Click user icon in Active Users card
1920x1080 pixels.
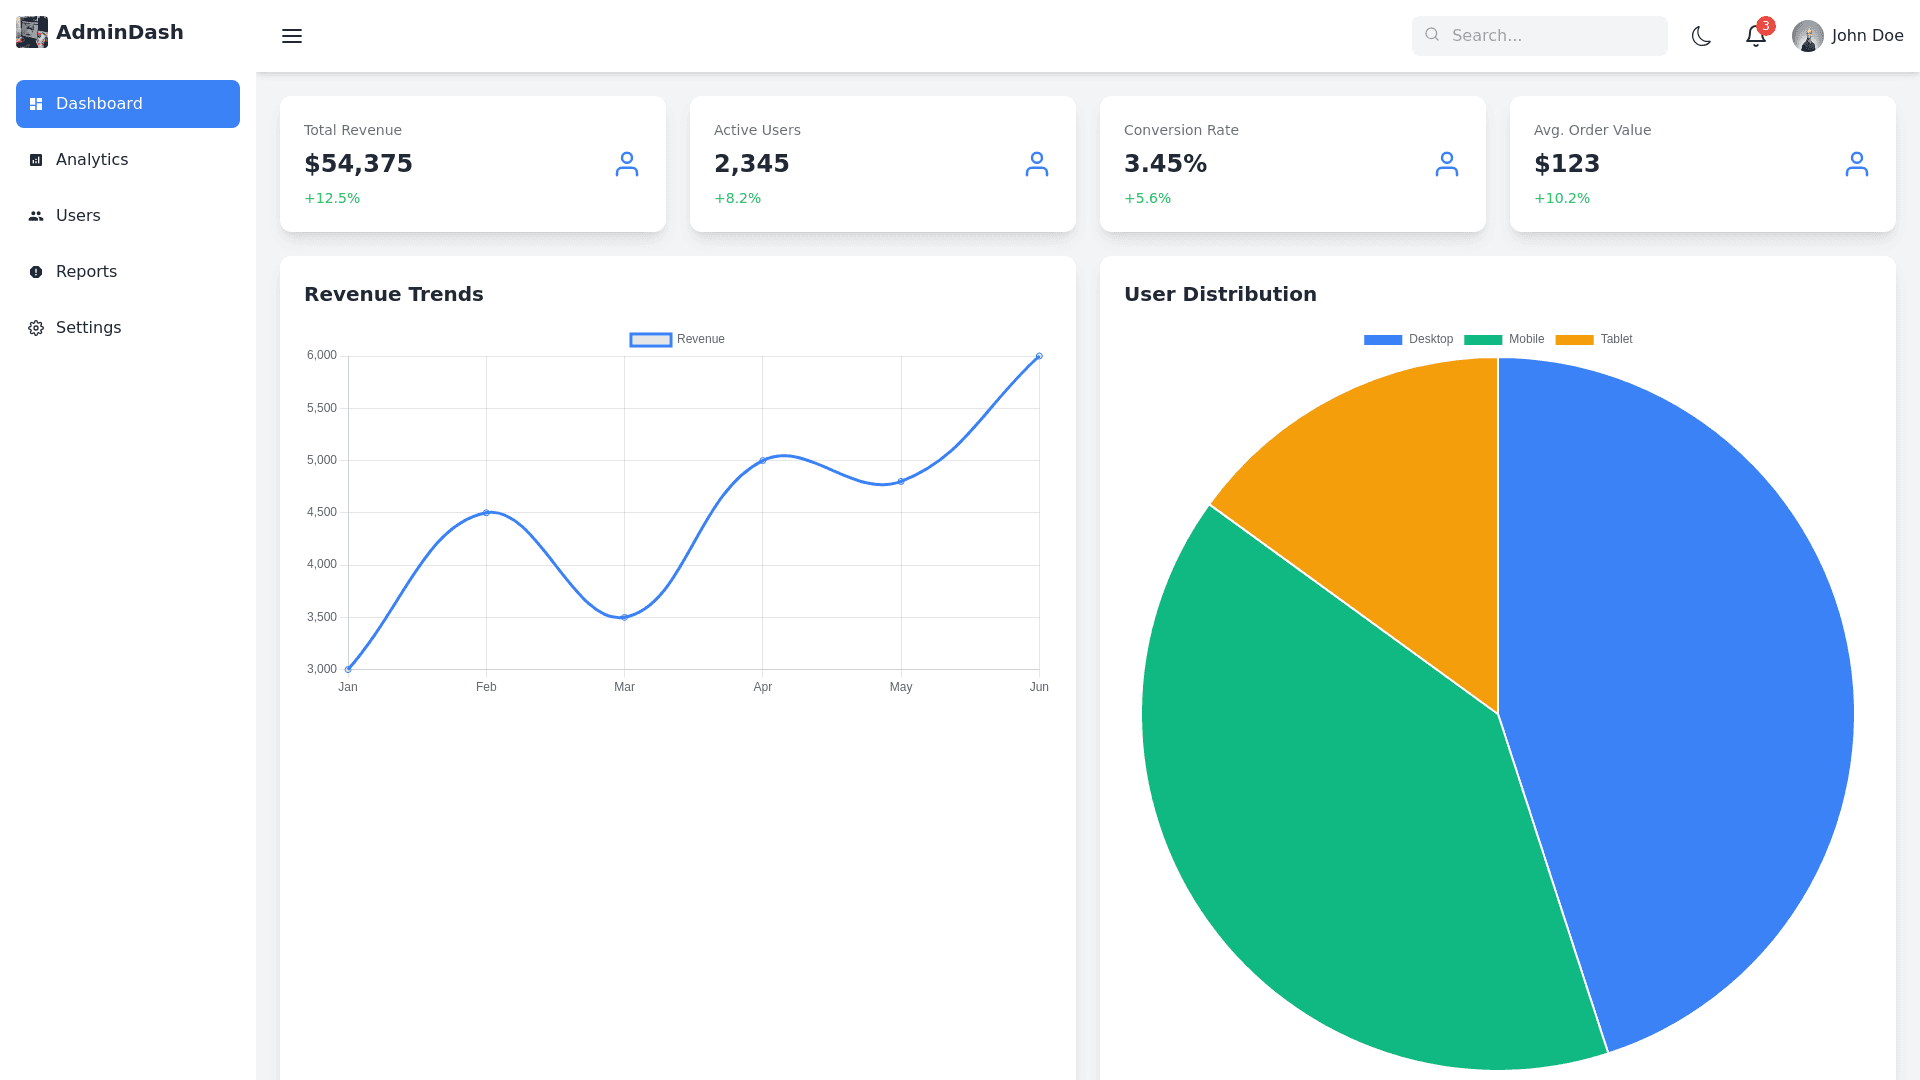coord(1037,164)
